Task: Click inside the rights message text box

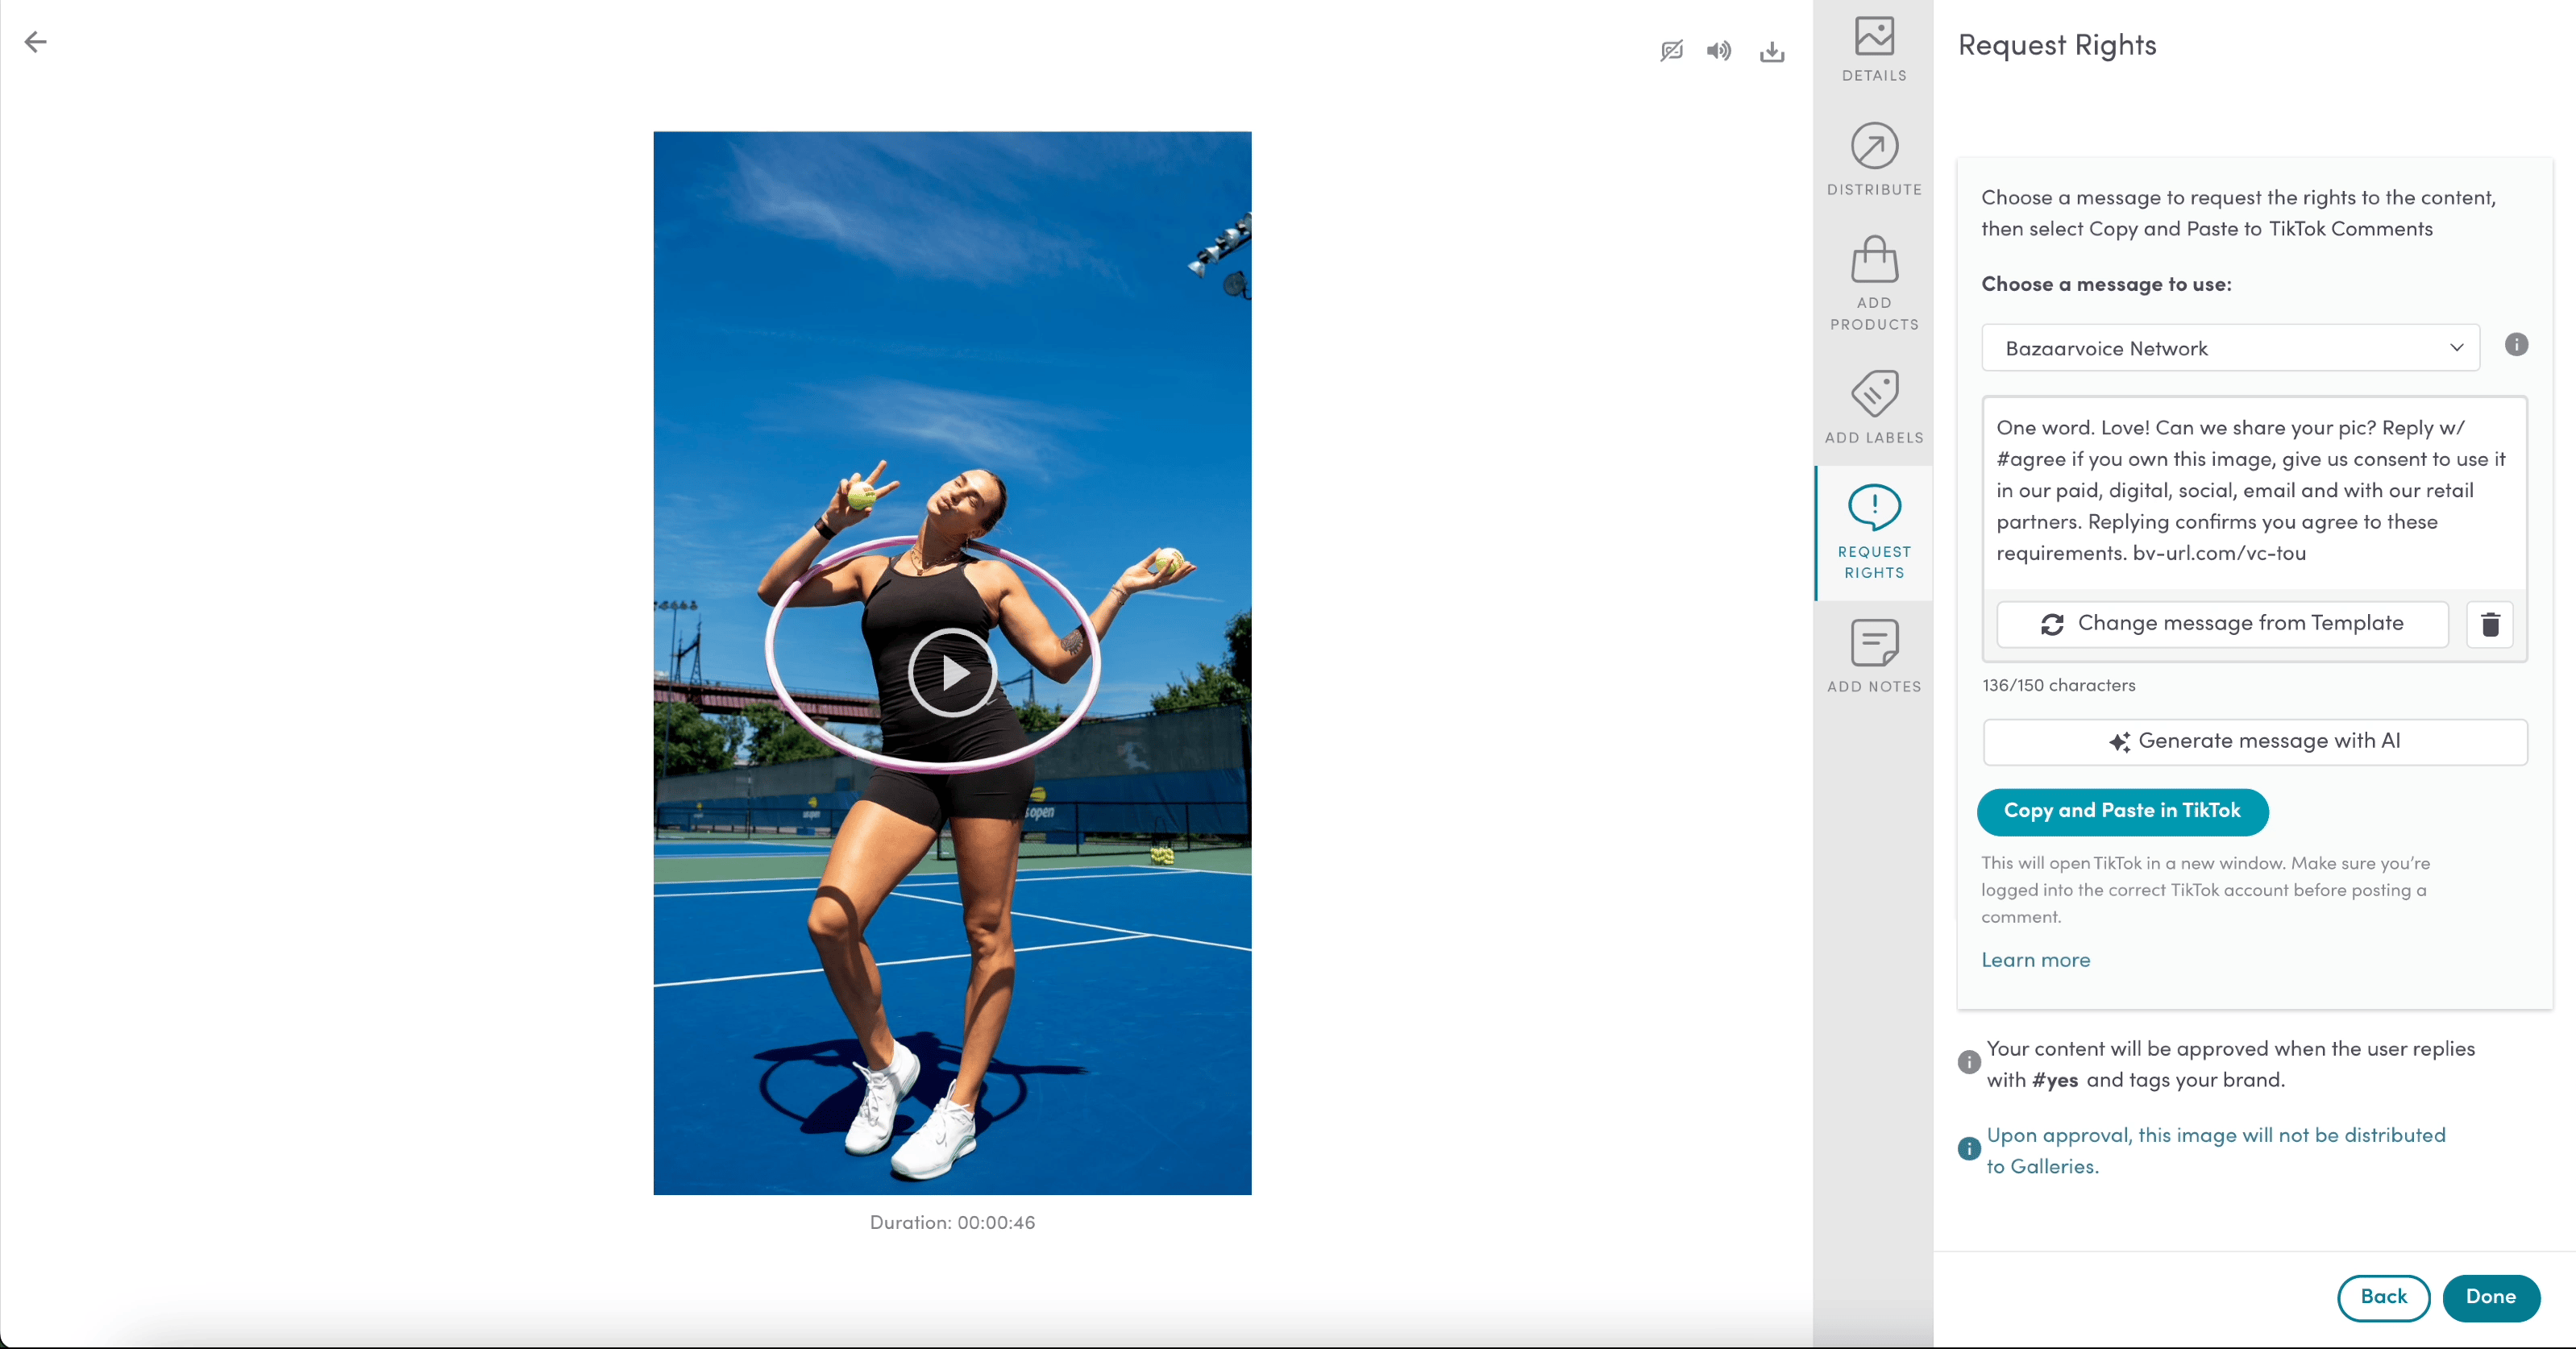Action: 2252,490
